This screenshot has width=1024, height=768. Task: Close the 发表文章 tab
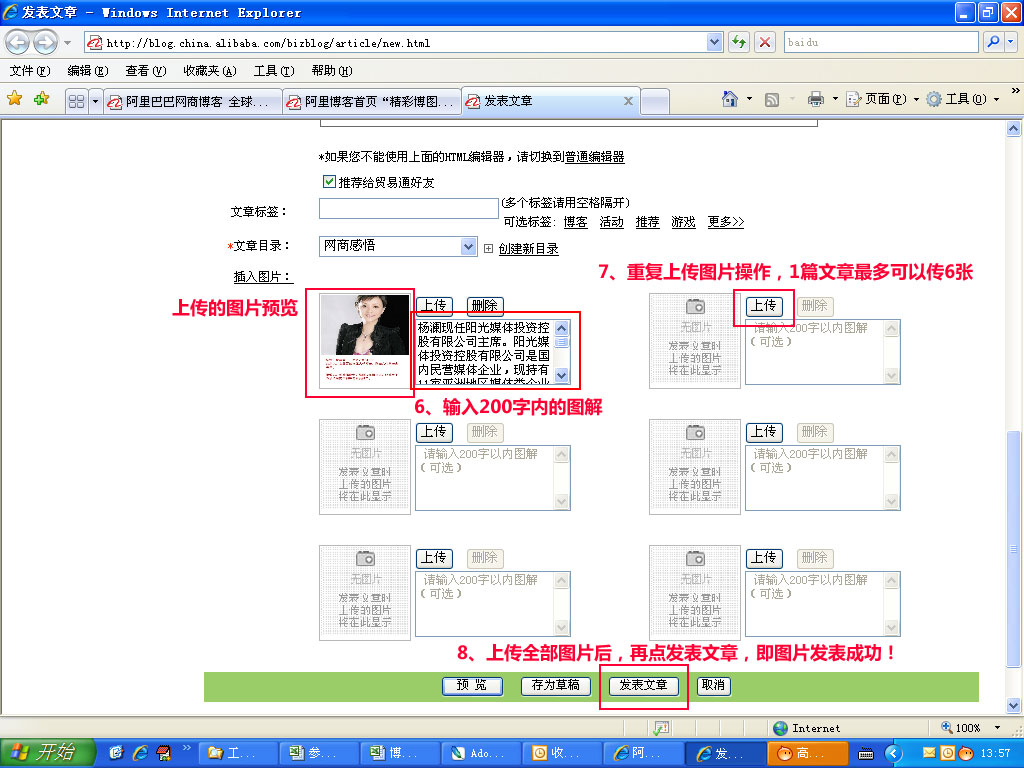pos(628,101)
